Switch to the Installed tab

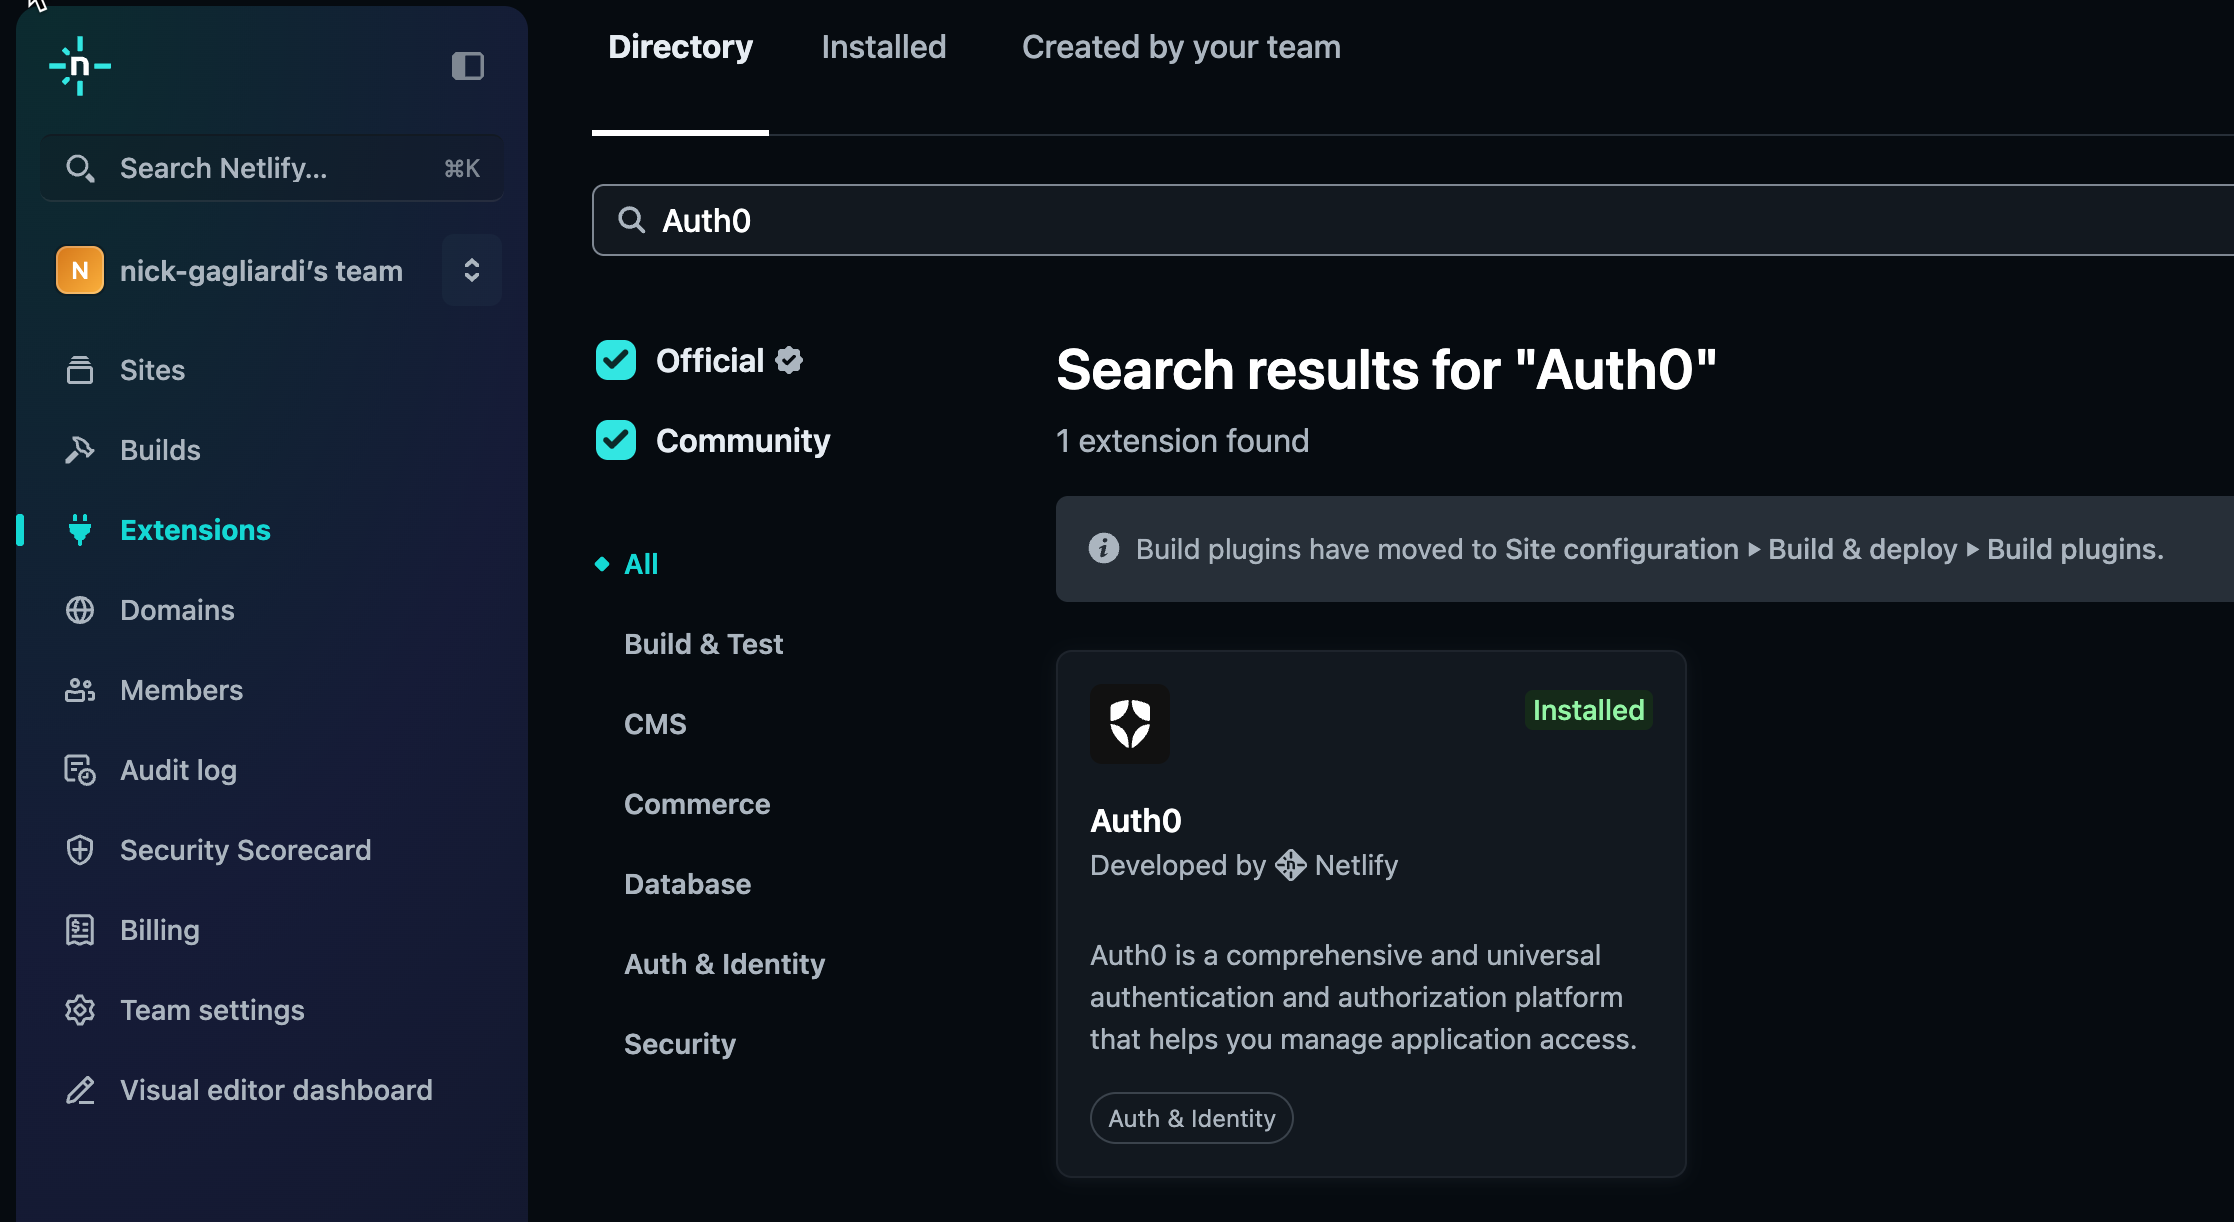coord(883,47)
